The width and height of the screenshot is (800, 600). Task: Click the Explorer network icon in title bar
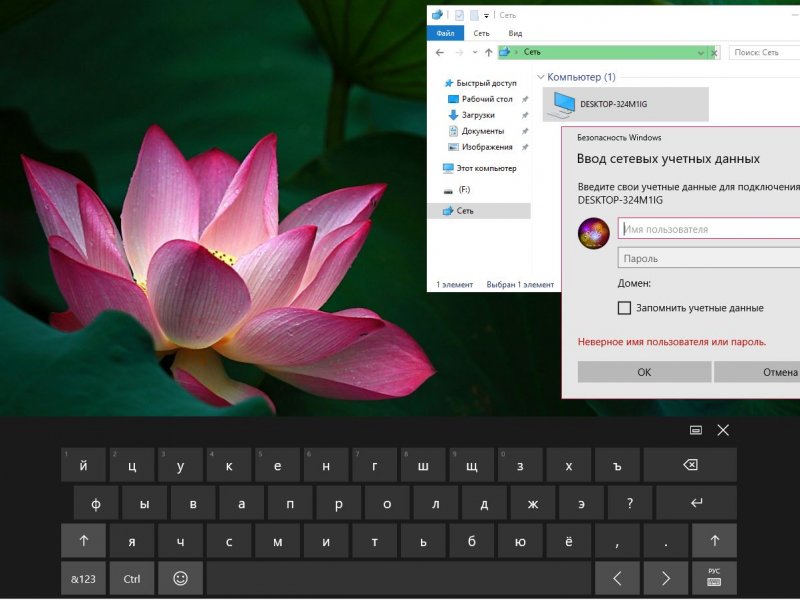click(437, 15)
